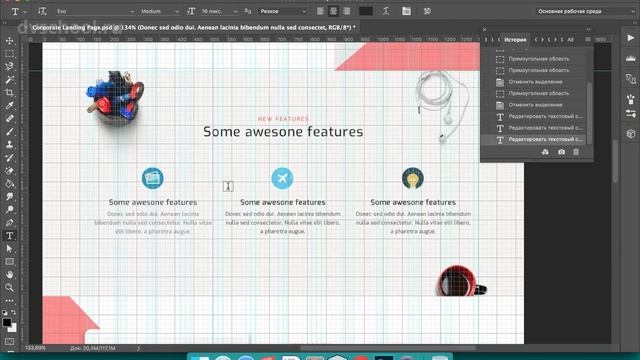Toggle Quick Mask mode at the toolbox bottom
Viewport: 640px width, 360px height.
(9, 341)
